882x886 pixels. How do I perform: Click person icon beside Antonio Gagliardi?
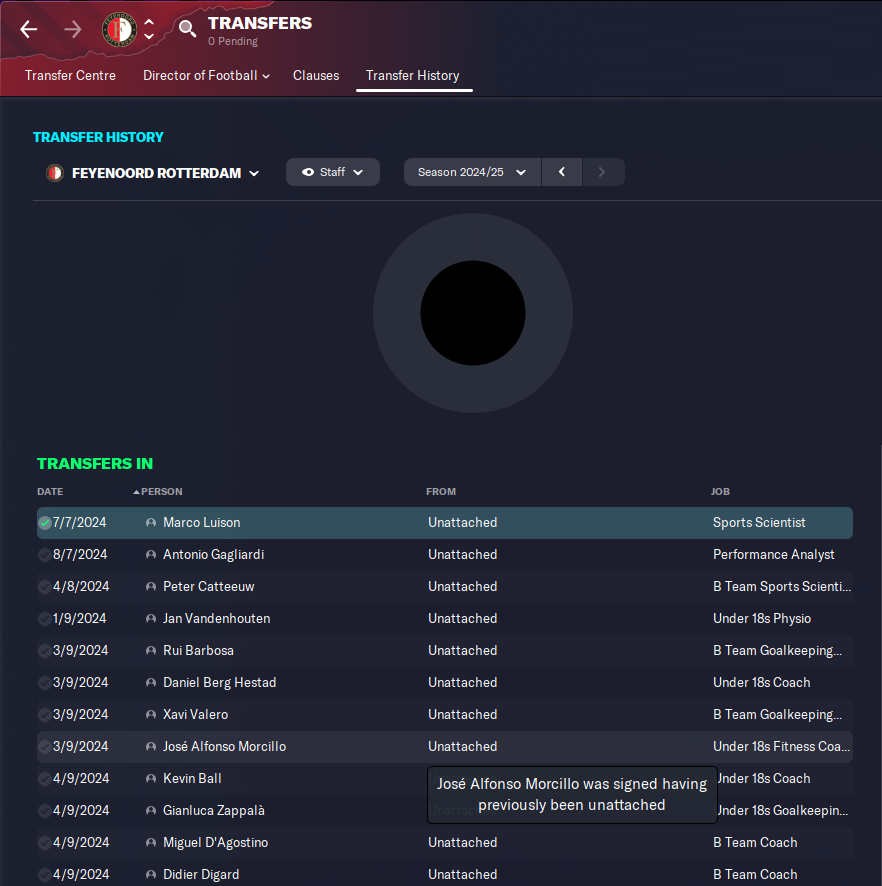(x=151, y=555)
